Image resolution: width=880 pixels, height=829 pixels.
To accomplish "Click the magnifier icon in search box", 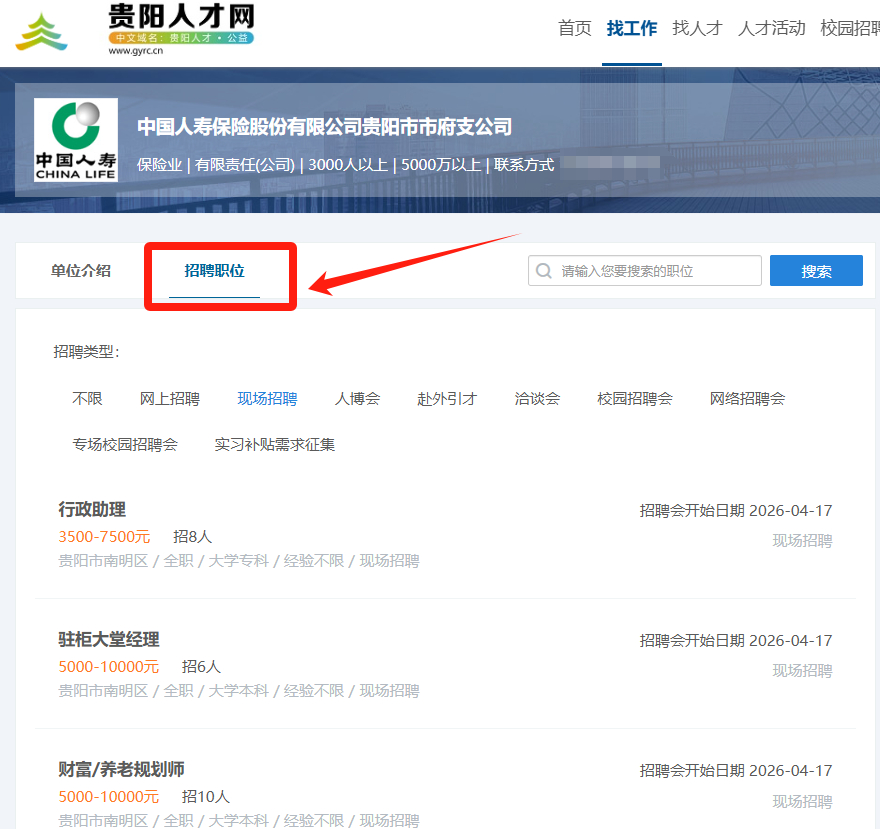I will click(x=543, y=271).
